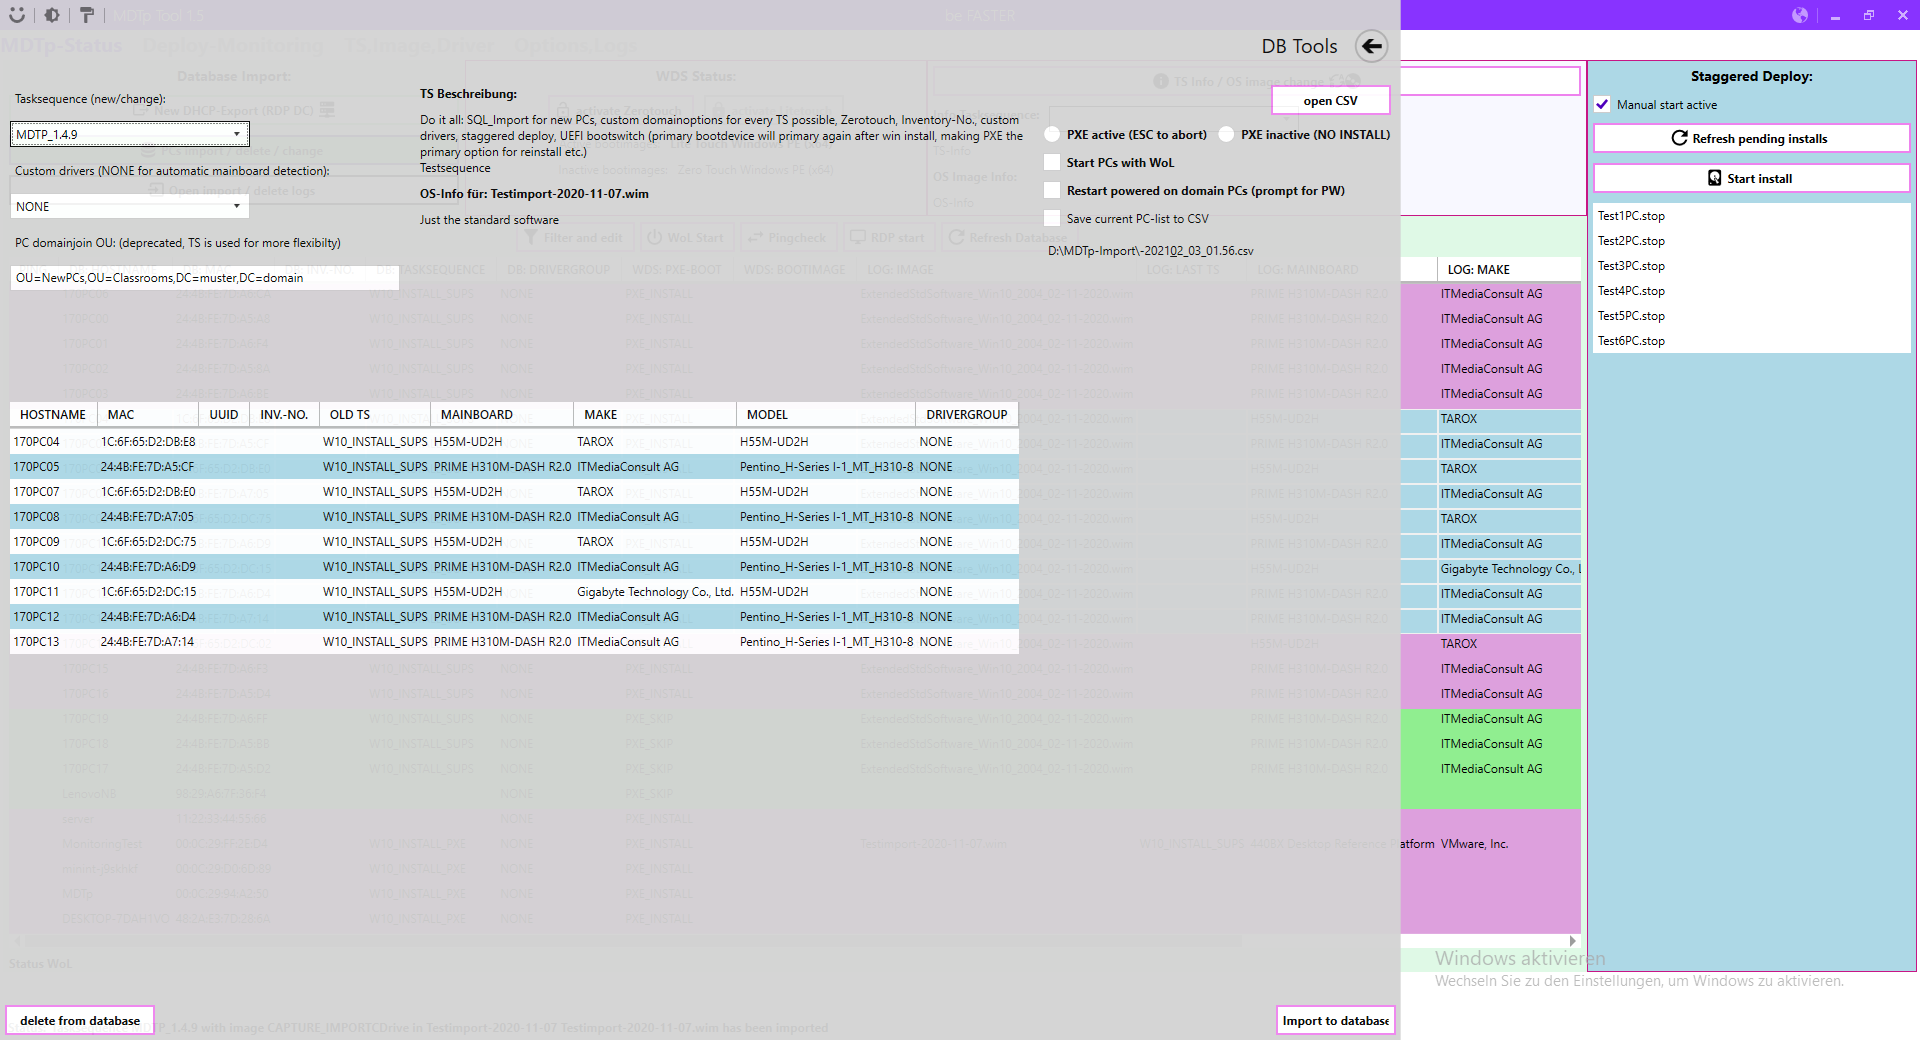Viewport: 1920px width, 1040px height.
Task: Click the Start install button
Action: [x=1750, y=178]
